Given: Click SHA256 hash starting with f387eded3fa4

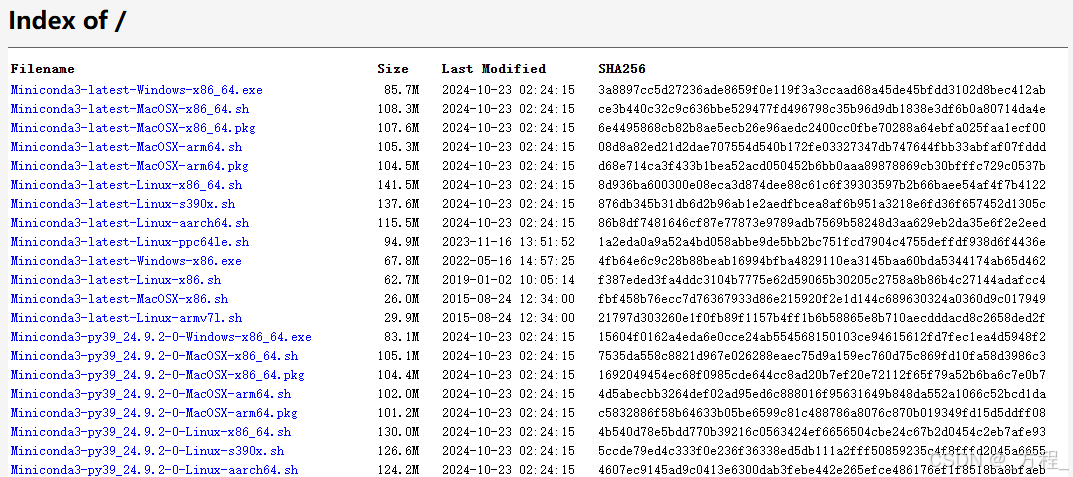Looking at the screenshot, I should 822,280.
